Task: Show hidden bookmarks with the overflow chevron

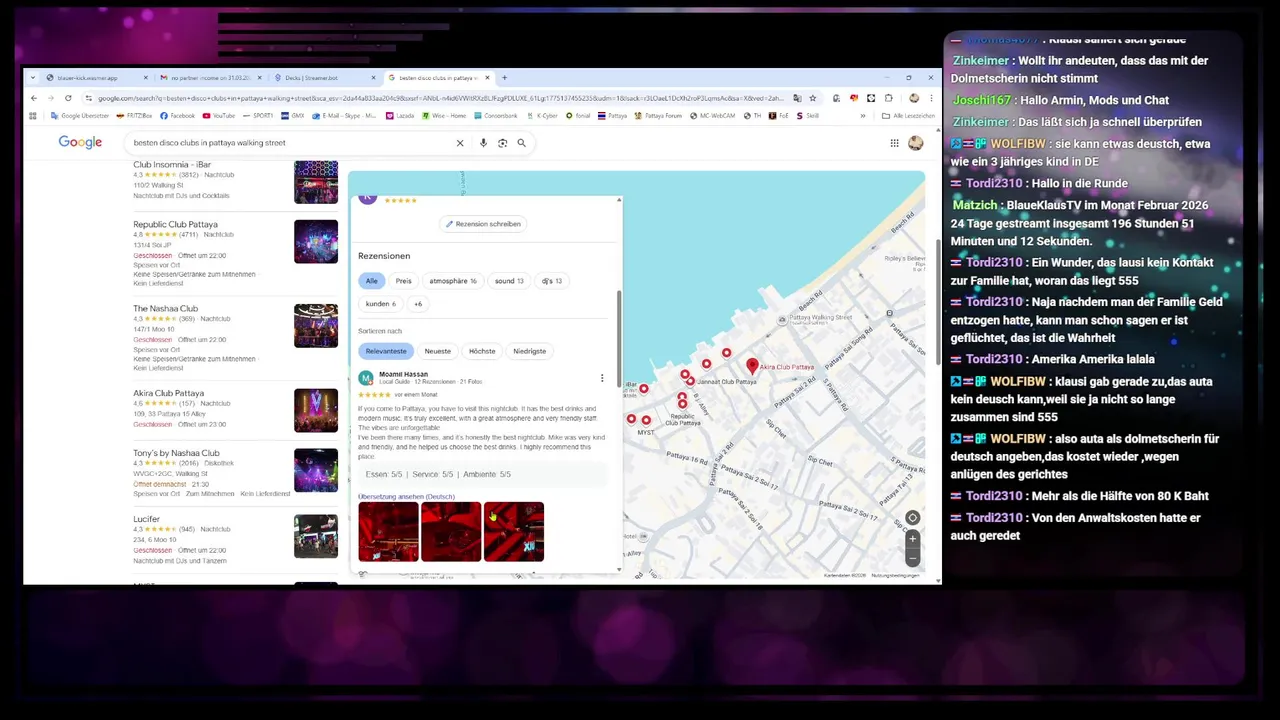Action: pyautogui.click(x=862, y=116)
